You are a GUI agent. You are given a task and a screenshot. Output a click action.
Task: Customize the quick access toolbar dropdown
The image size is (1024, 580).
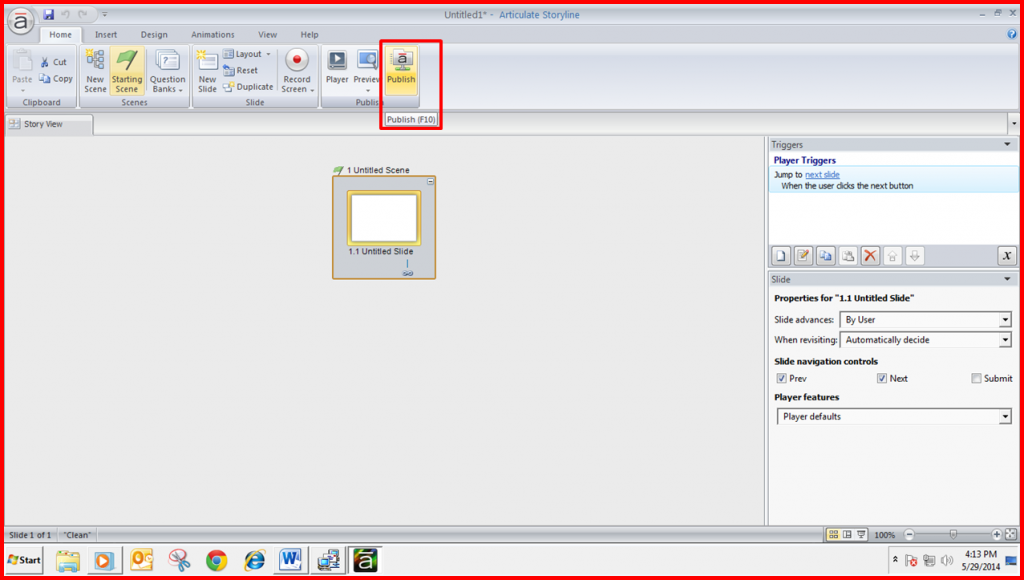(105, 14)
